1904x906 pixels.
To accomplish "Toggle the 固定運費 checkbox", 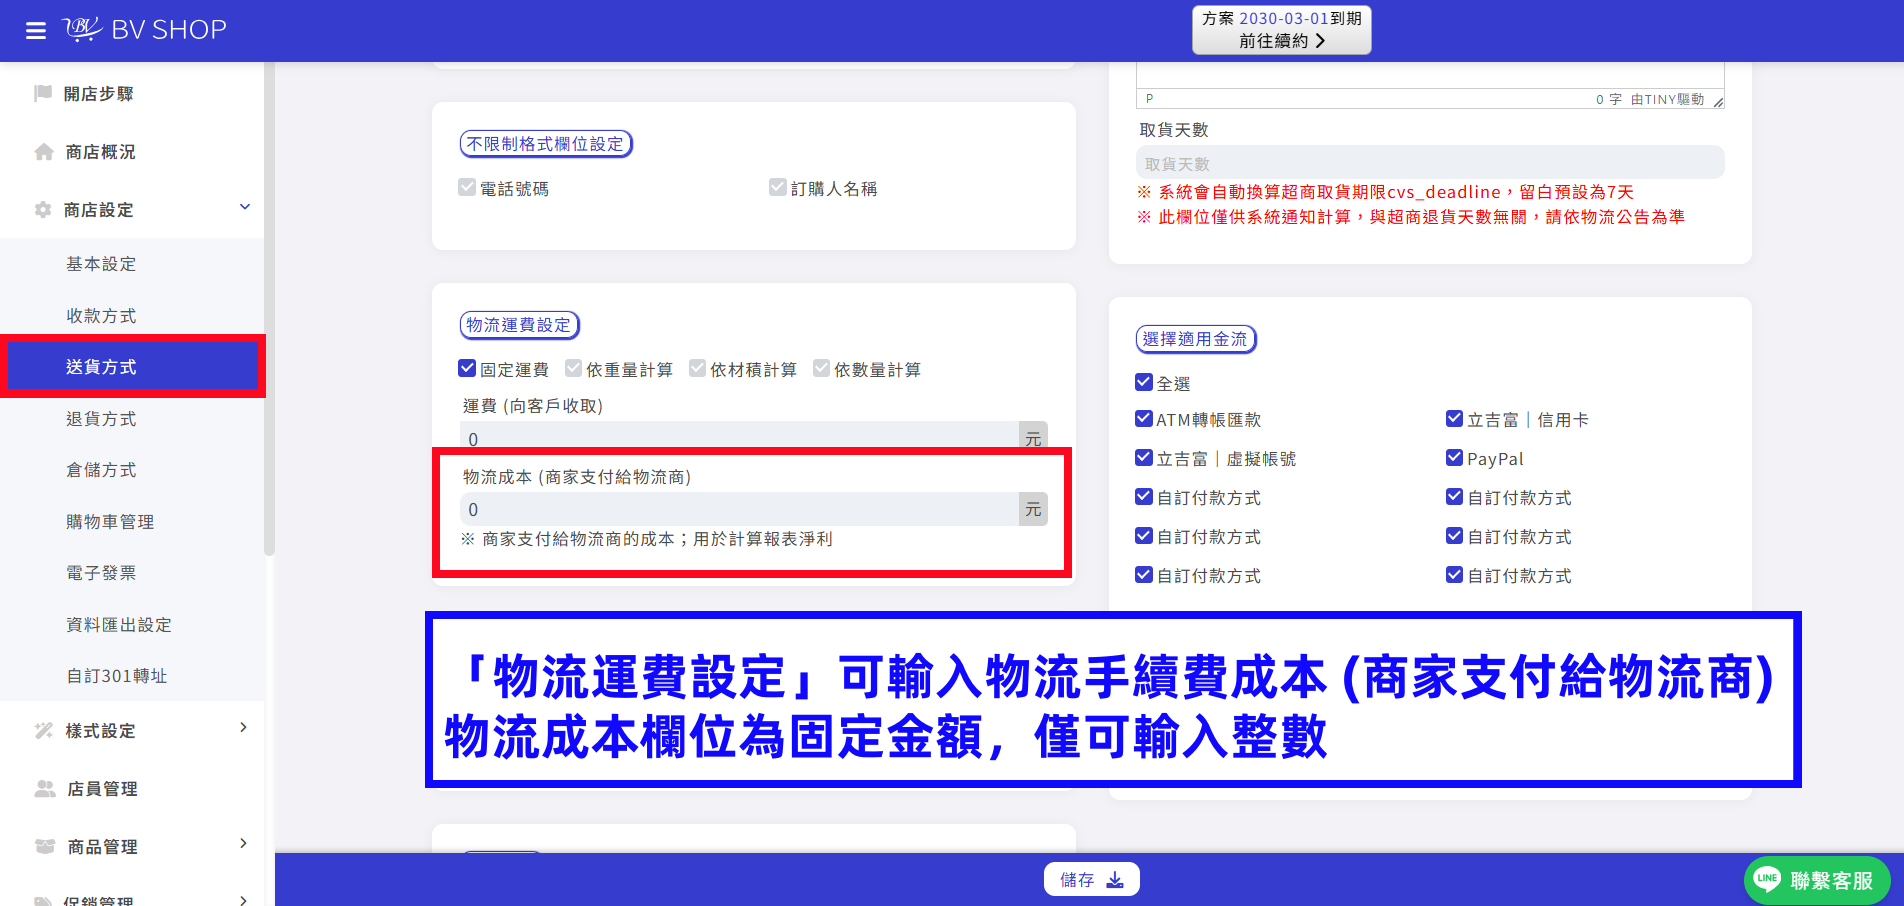I will click(x=467, y=368).
